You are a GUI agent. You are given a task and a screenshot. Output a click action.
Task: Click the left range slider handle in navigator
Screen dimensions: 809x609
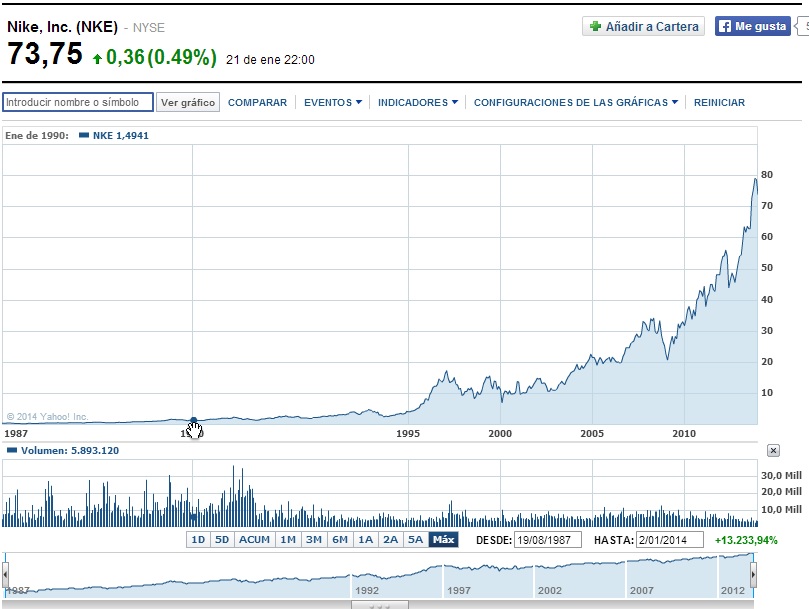tap(5, 574)
